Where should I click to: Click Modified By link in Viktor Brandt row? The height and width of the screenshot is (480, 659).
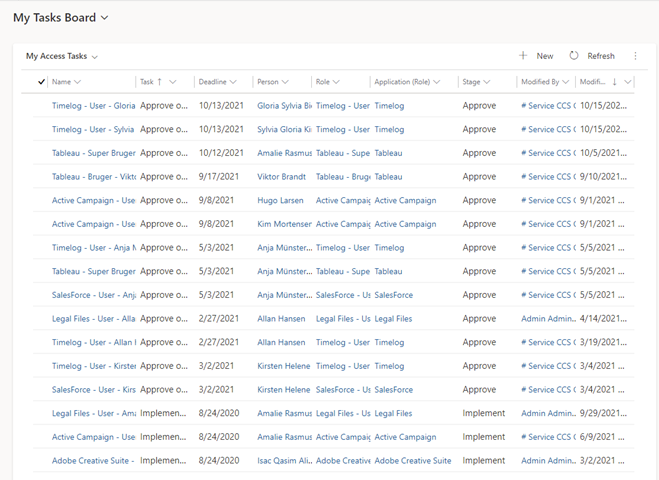click(x=547, y=177)
